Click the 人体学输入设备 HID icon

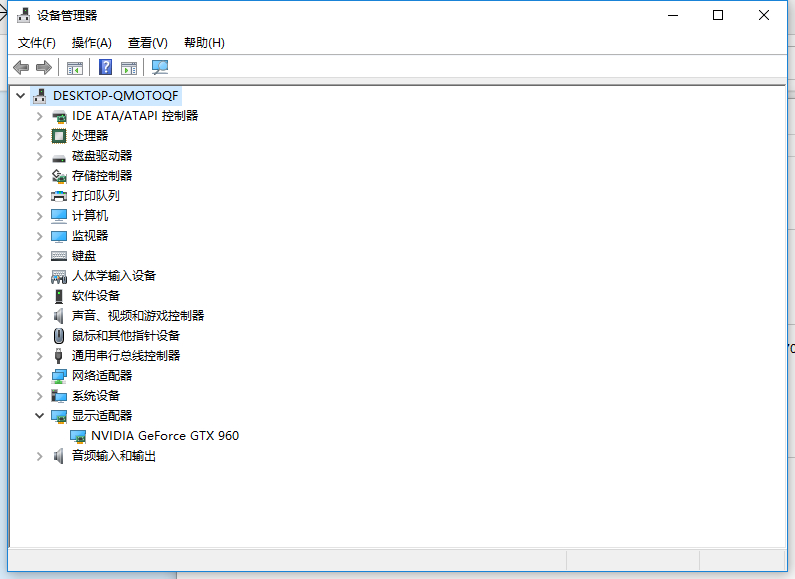[59, 276]
